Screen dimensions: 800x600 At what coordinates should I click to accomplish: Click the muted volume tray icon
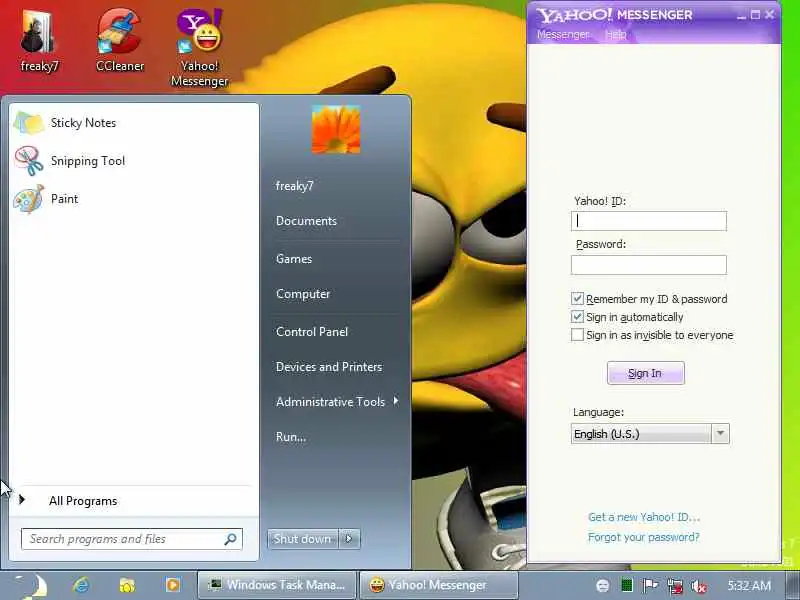(698, 586)
